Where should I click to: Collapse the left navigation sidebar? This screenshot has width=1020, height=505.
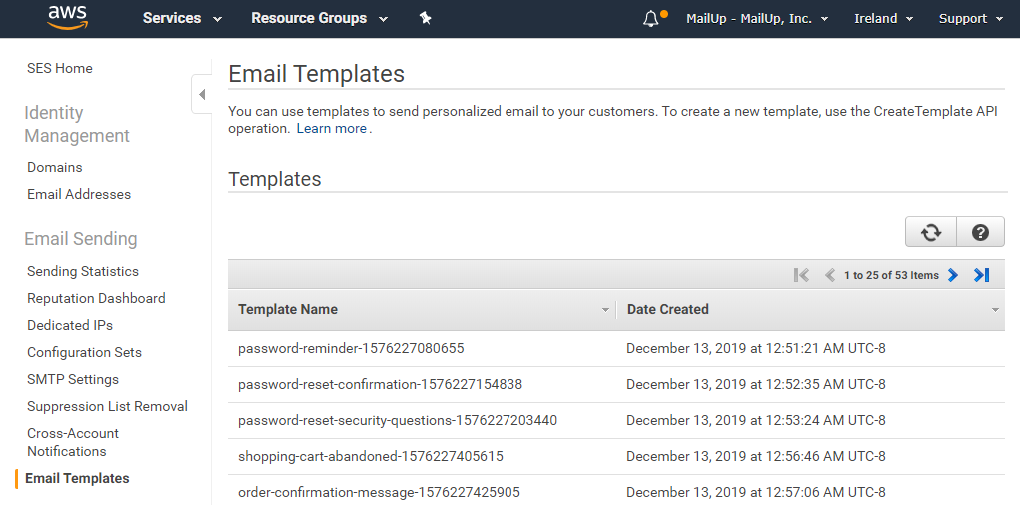202,94
